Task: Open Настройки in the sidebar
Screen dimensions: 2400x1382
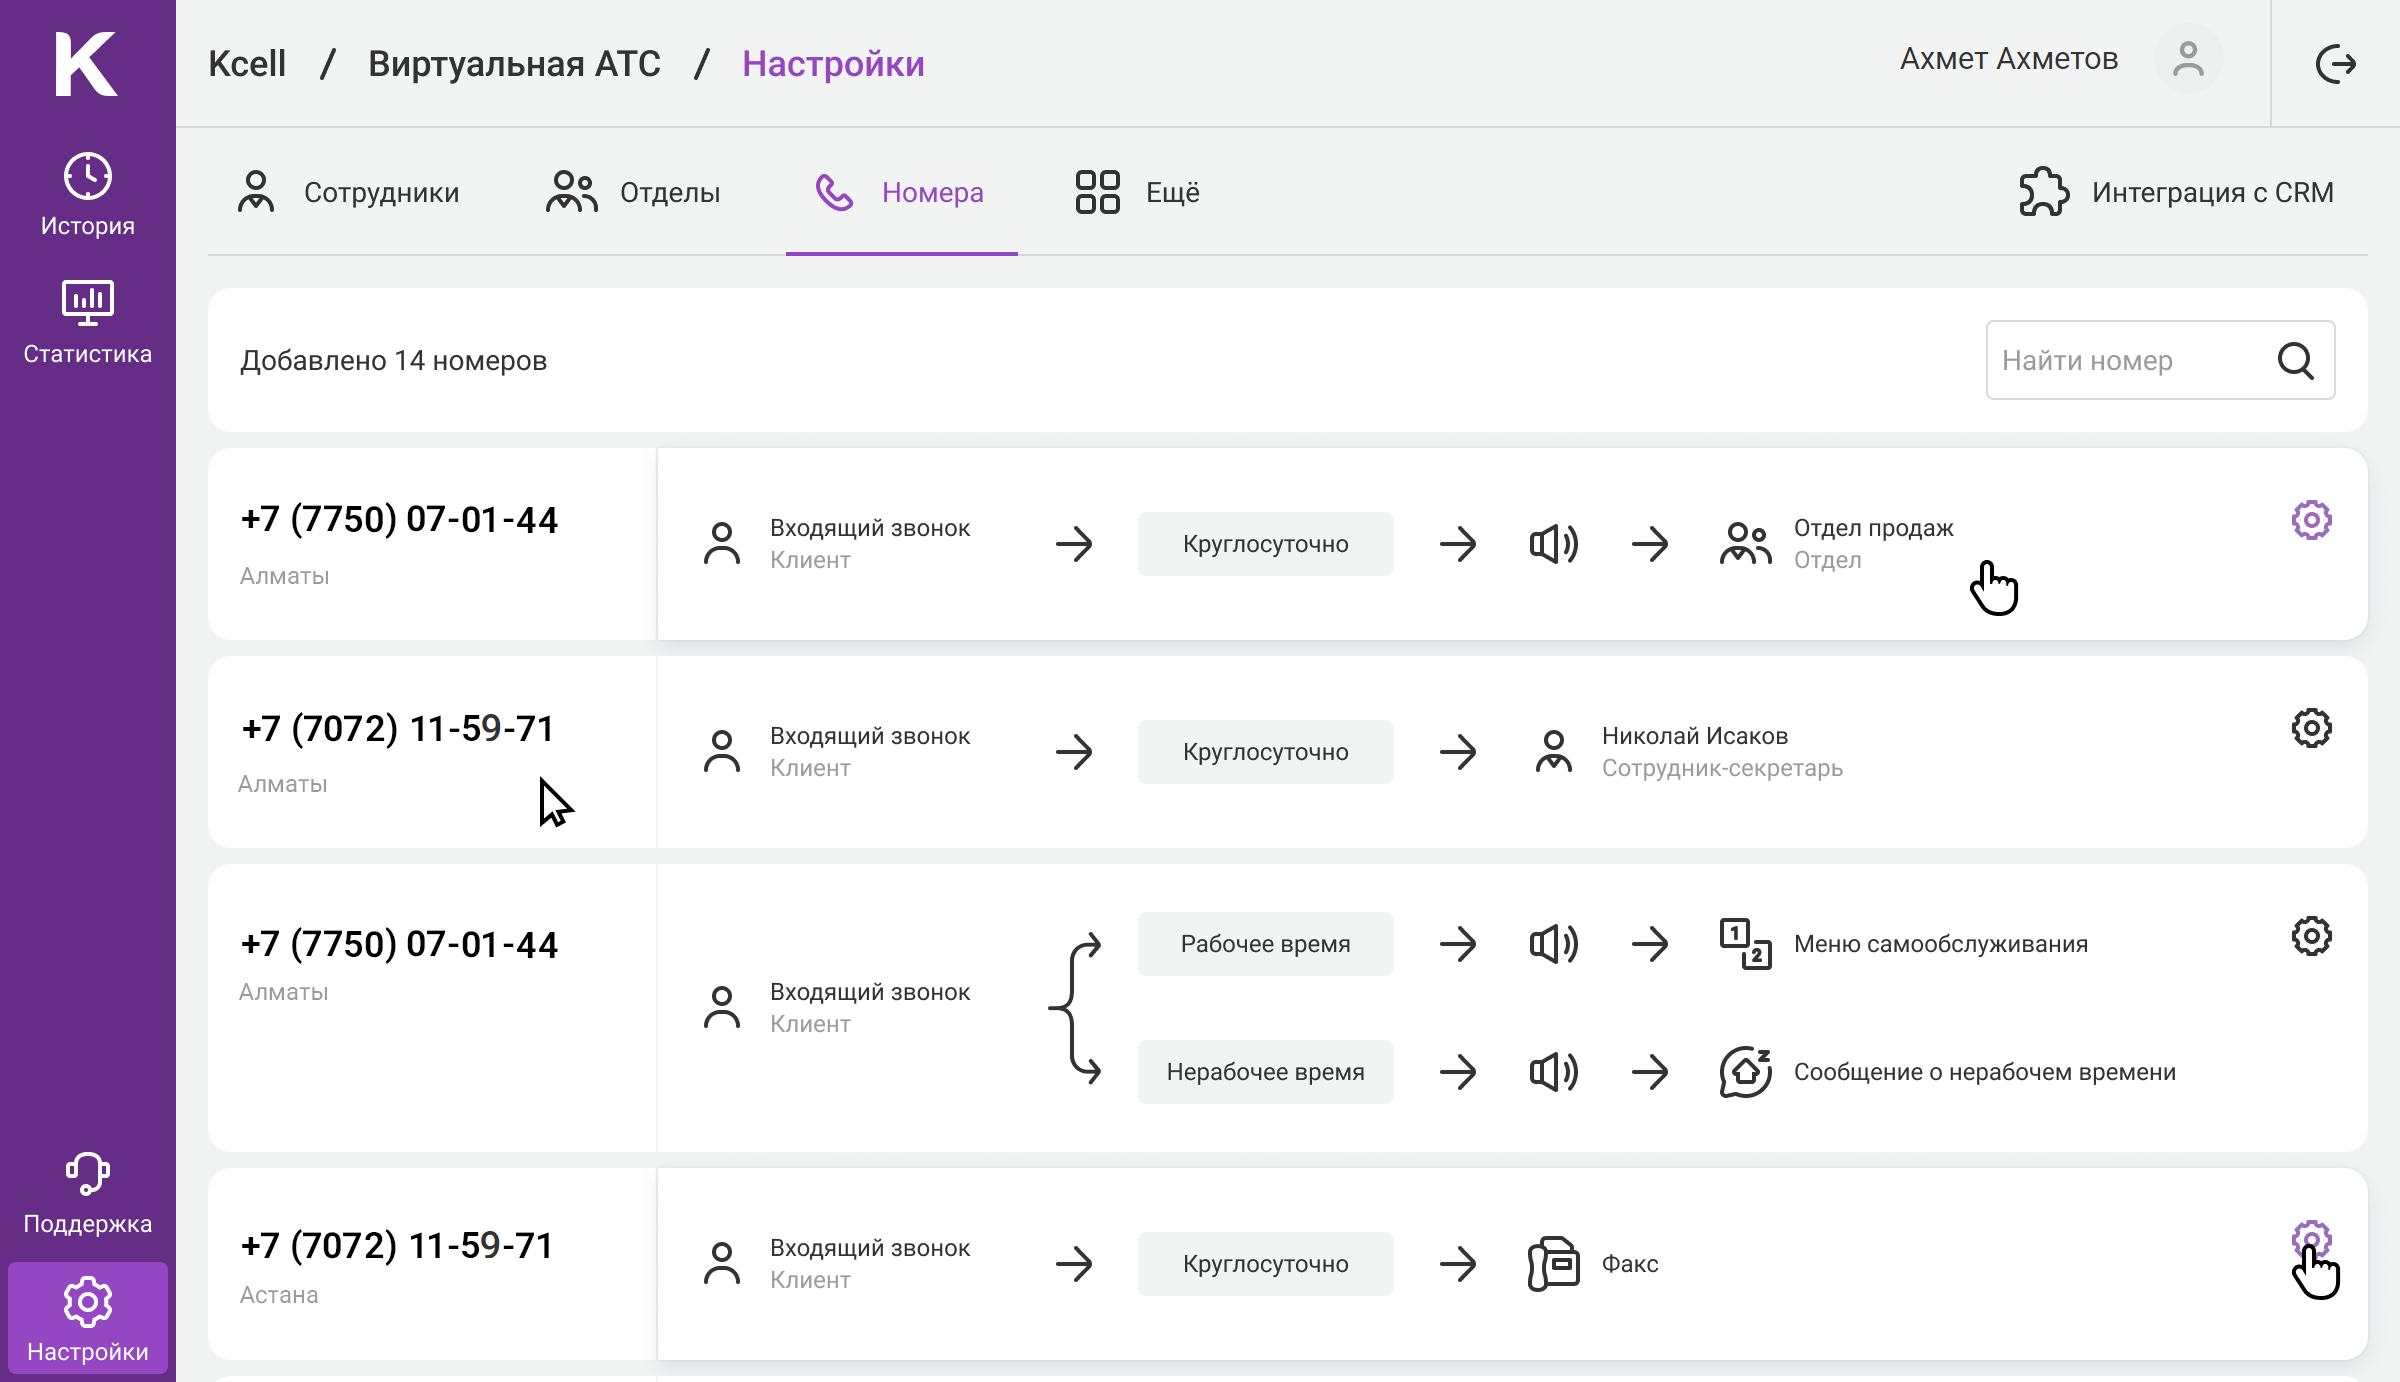Action: pos(88,1320)
